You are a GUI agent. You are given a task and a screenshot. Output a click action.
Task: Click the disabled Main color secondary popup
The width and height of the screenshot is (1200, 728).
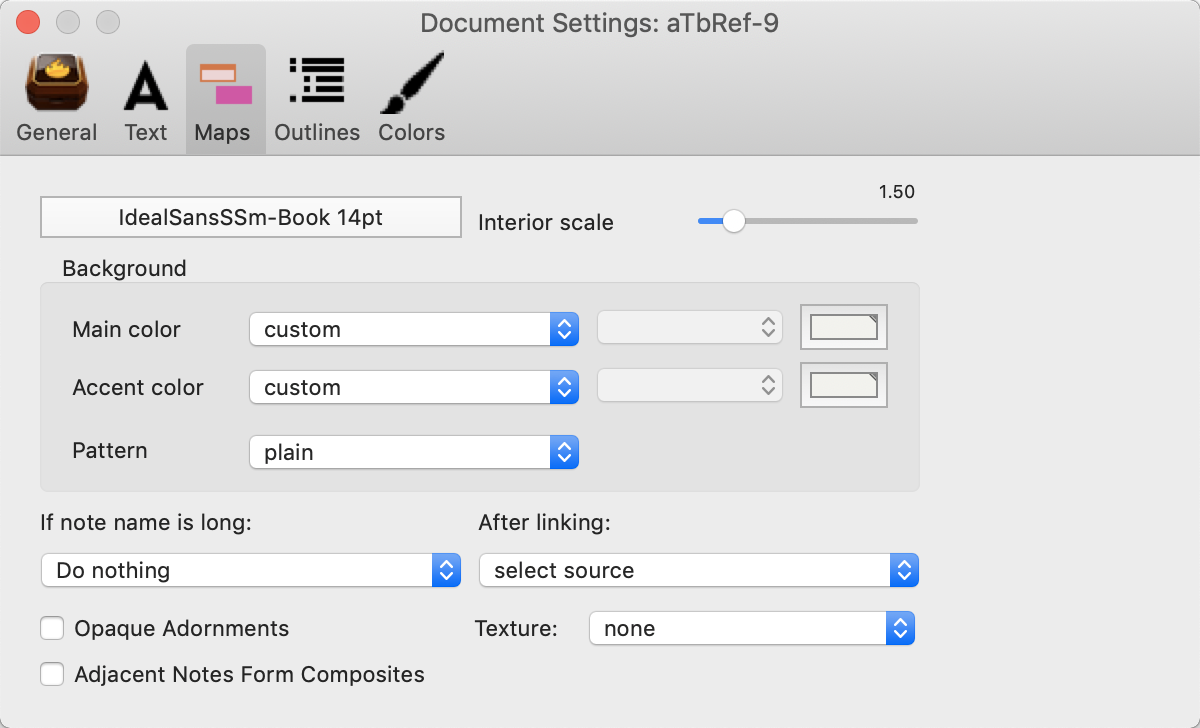[x=689, y=327]
